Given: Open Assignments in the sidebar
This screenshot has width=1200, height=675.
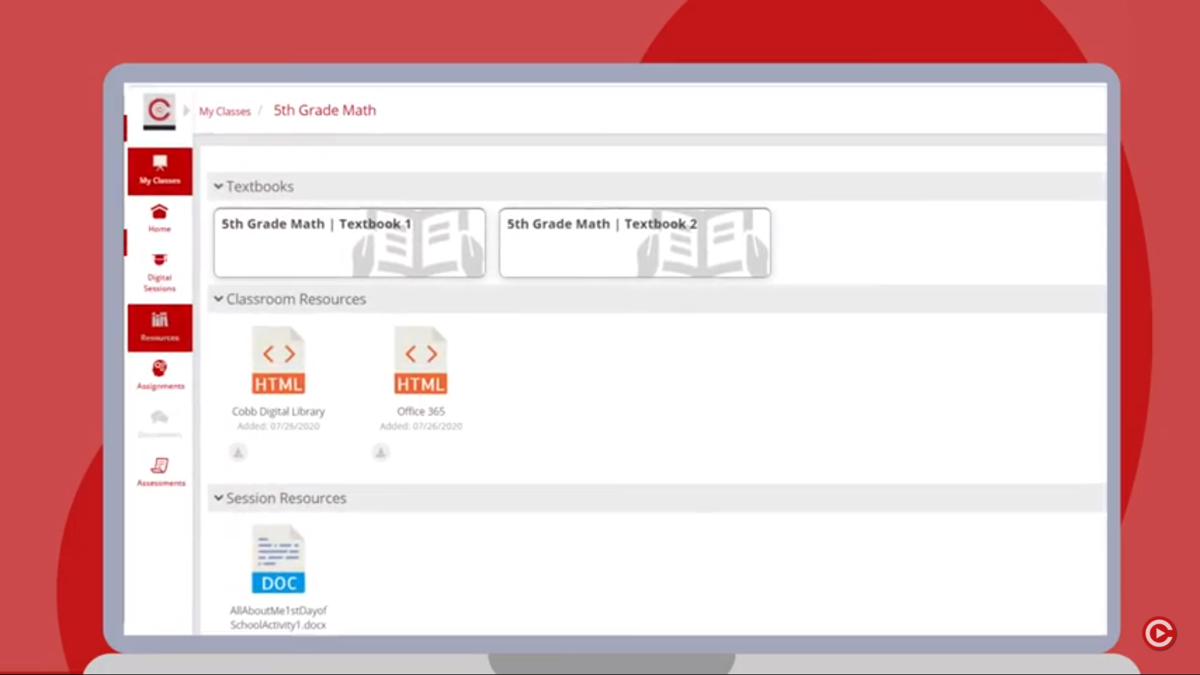Looking at the screenshot, I should coord(160,375).
